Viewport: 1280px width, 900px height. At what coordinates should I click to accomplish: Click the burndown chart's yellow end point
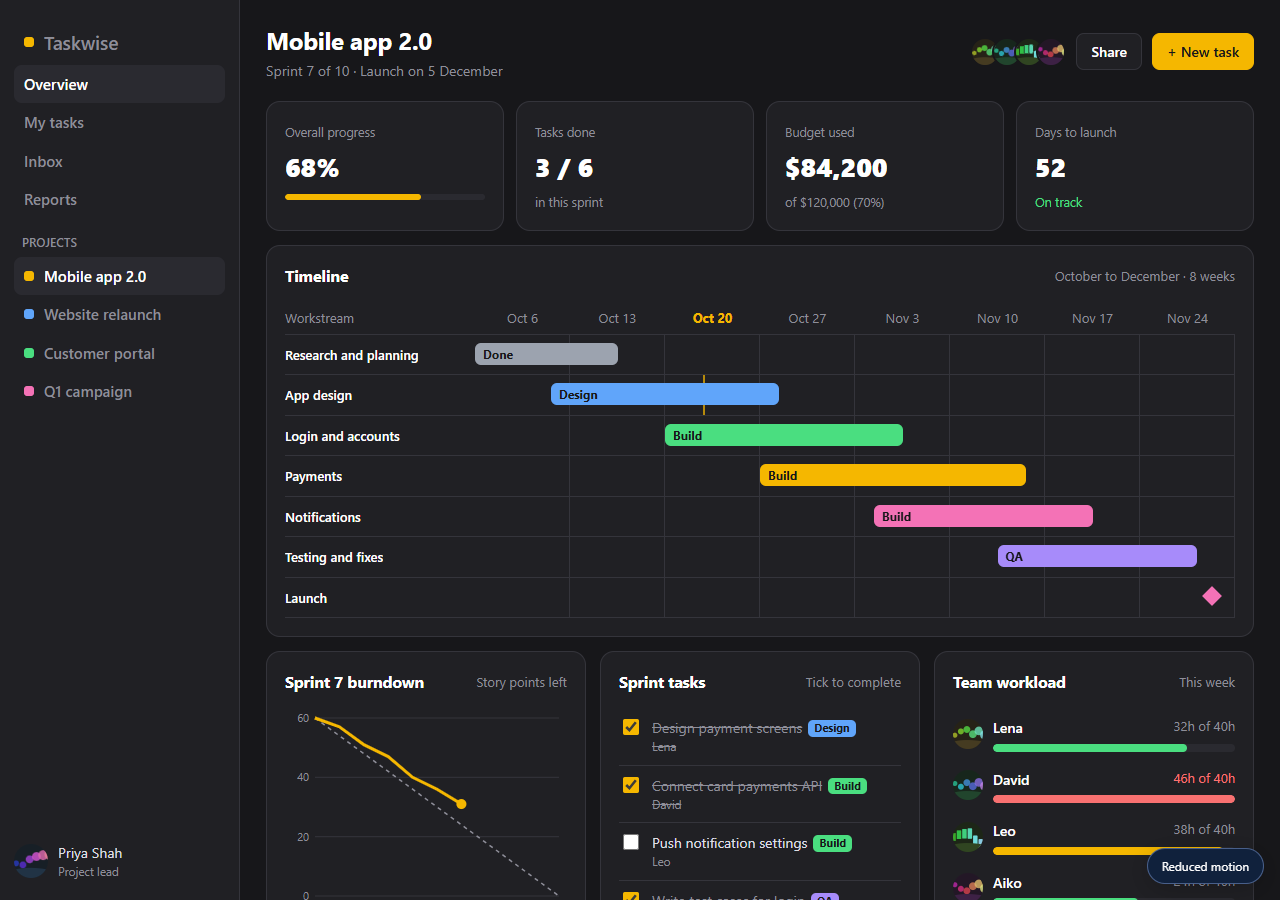461,804
